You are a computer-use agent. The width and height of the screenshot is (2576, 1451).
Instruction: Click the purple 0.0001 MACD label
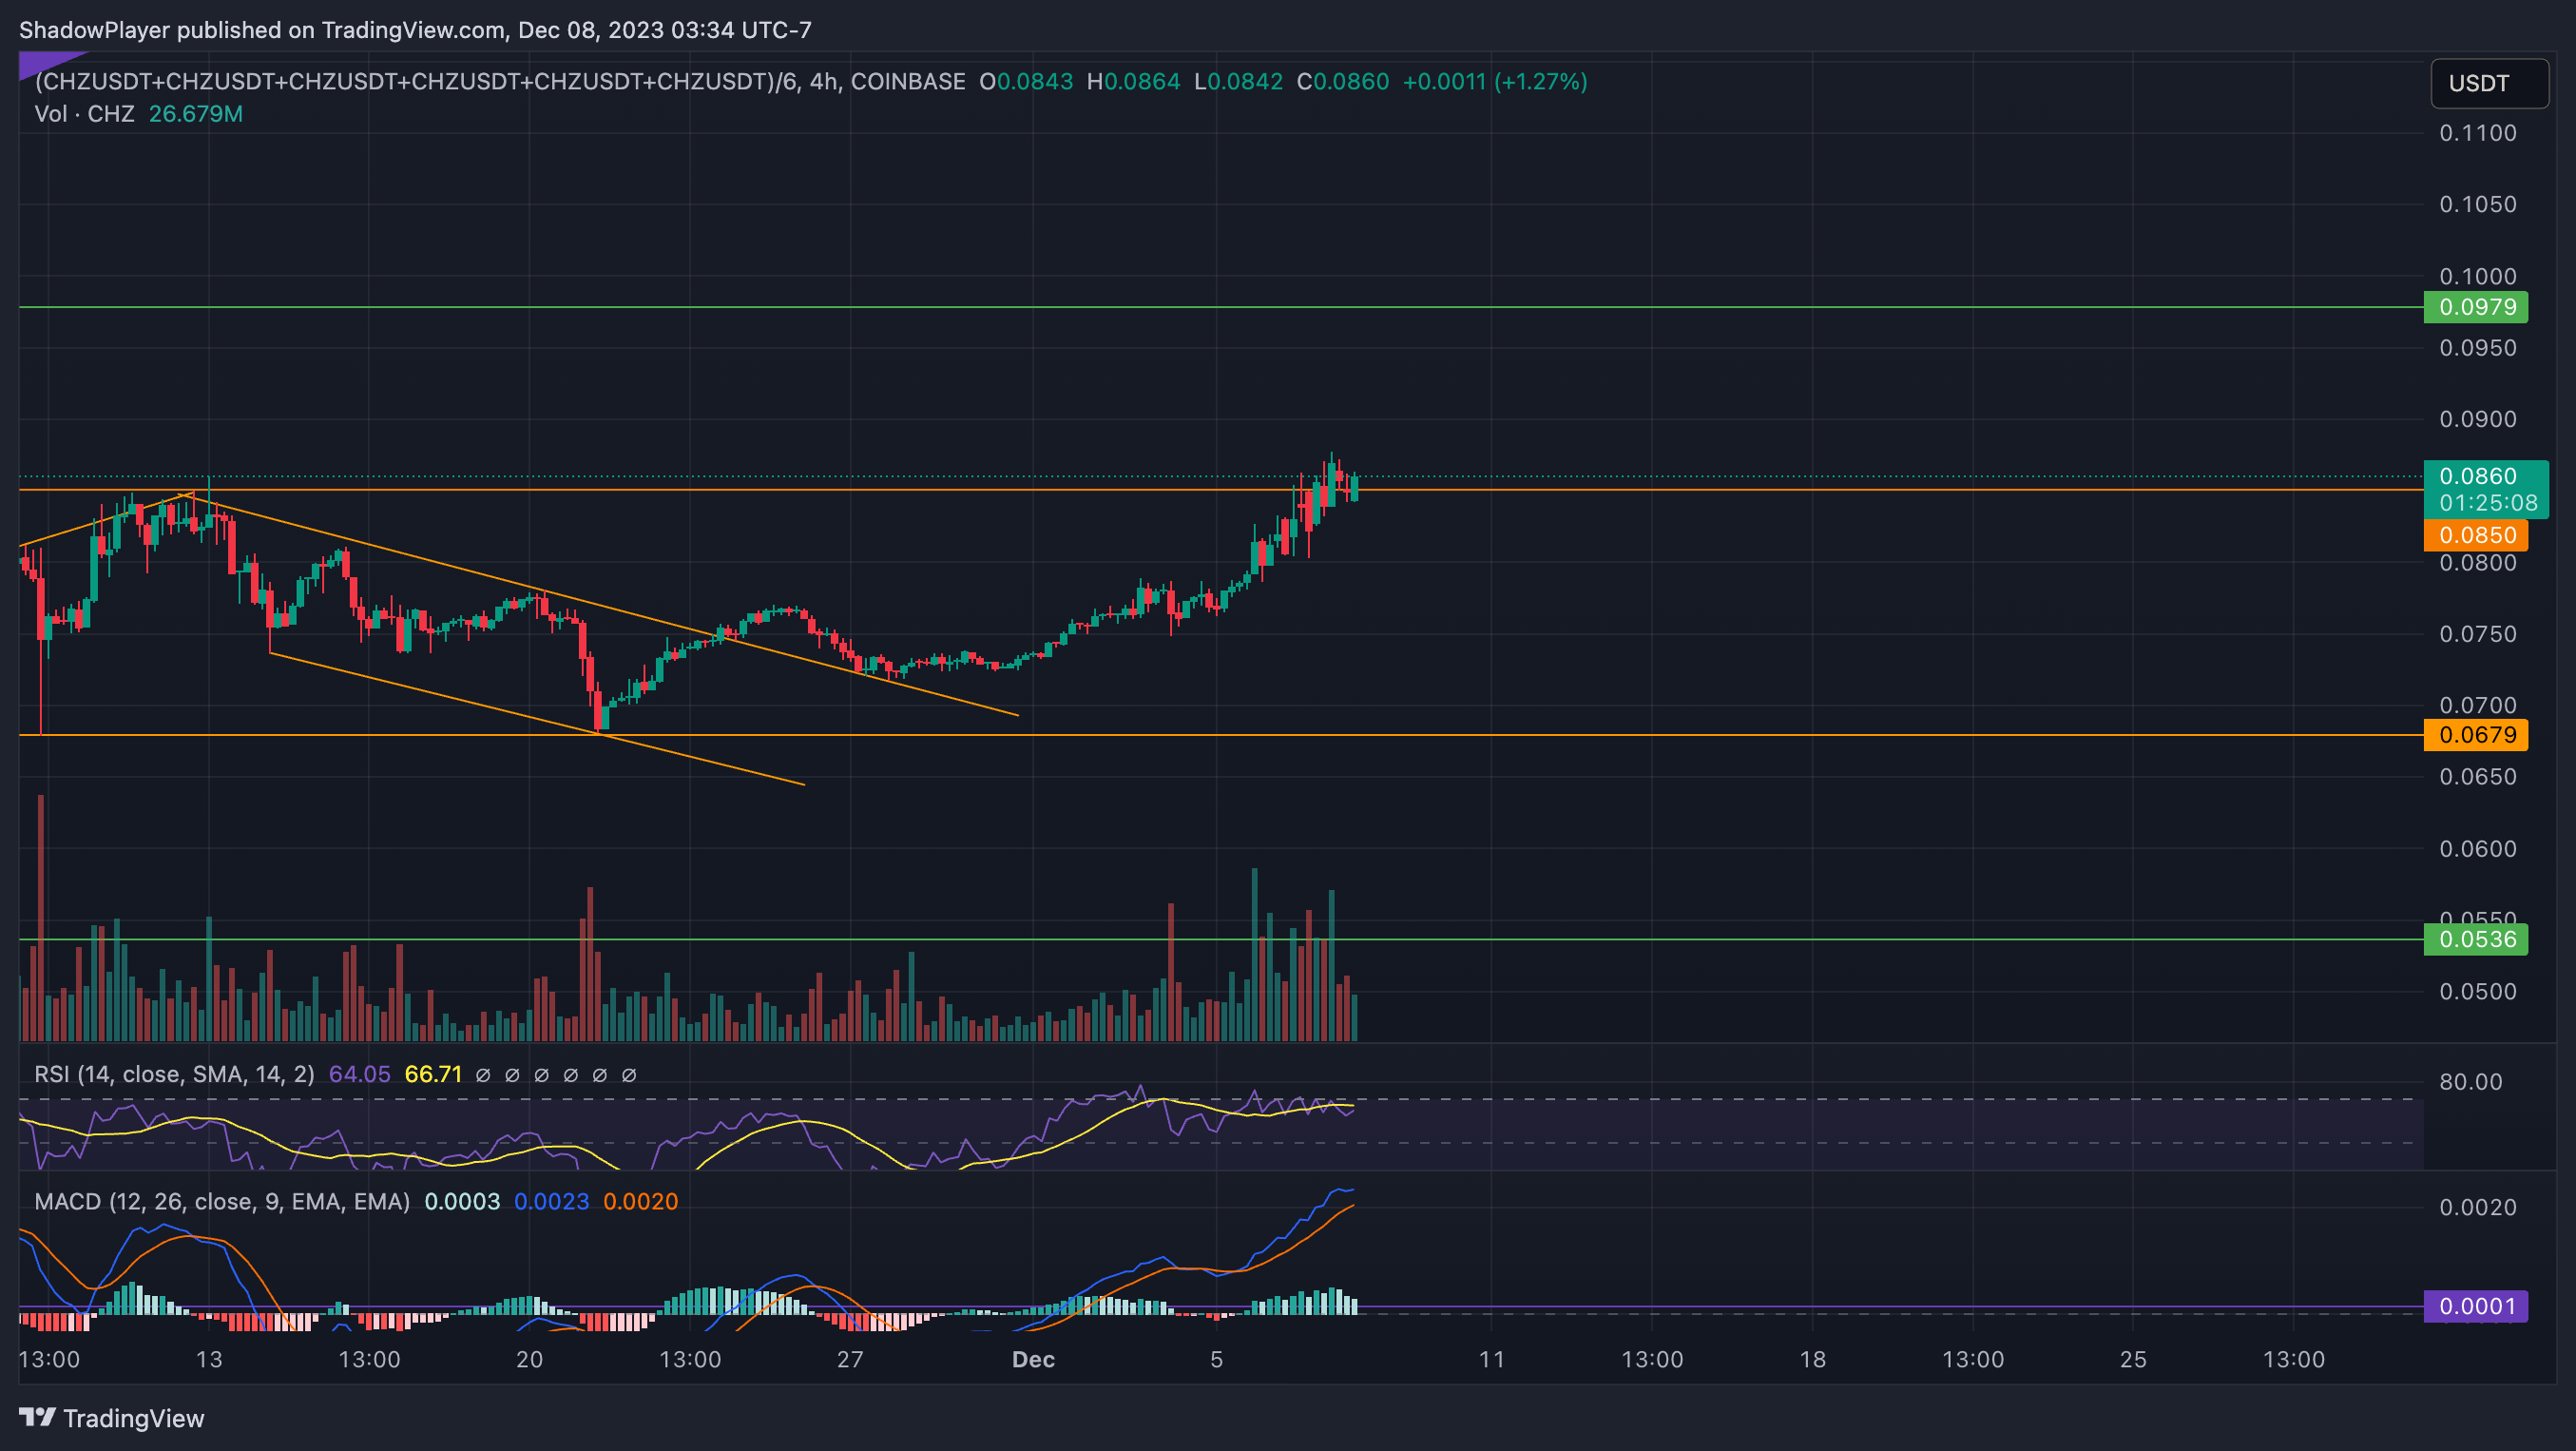2476,1306
